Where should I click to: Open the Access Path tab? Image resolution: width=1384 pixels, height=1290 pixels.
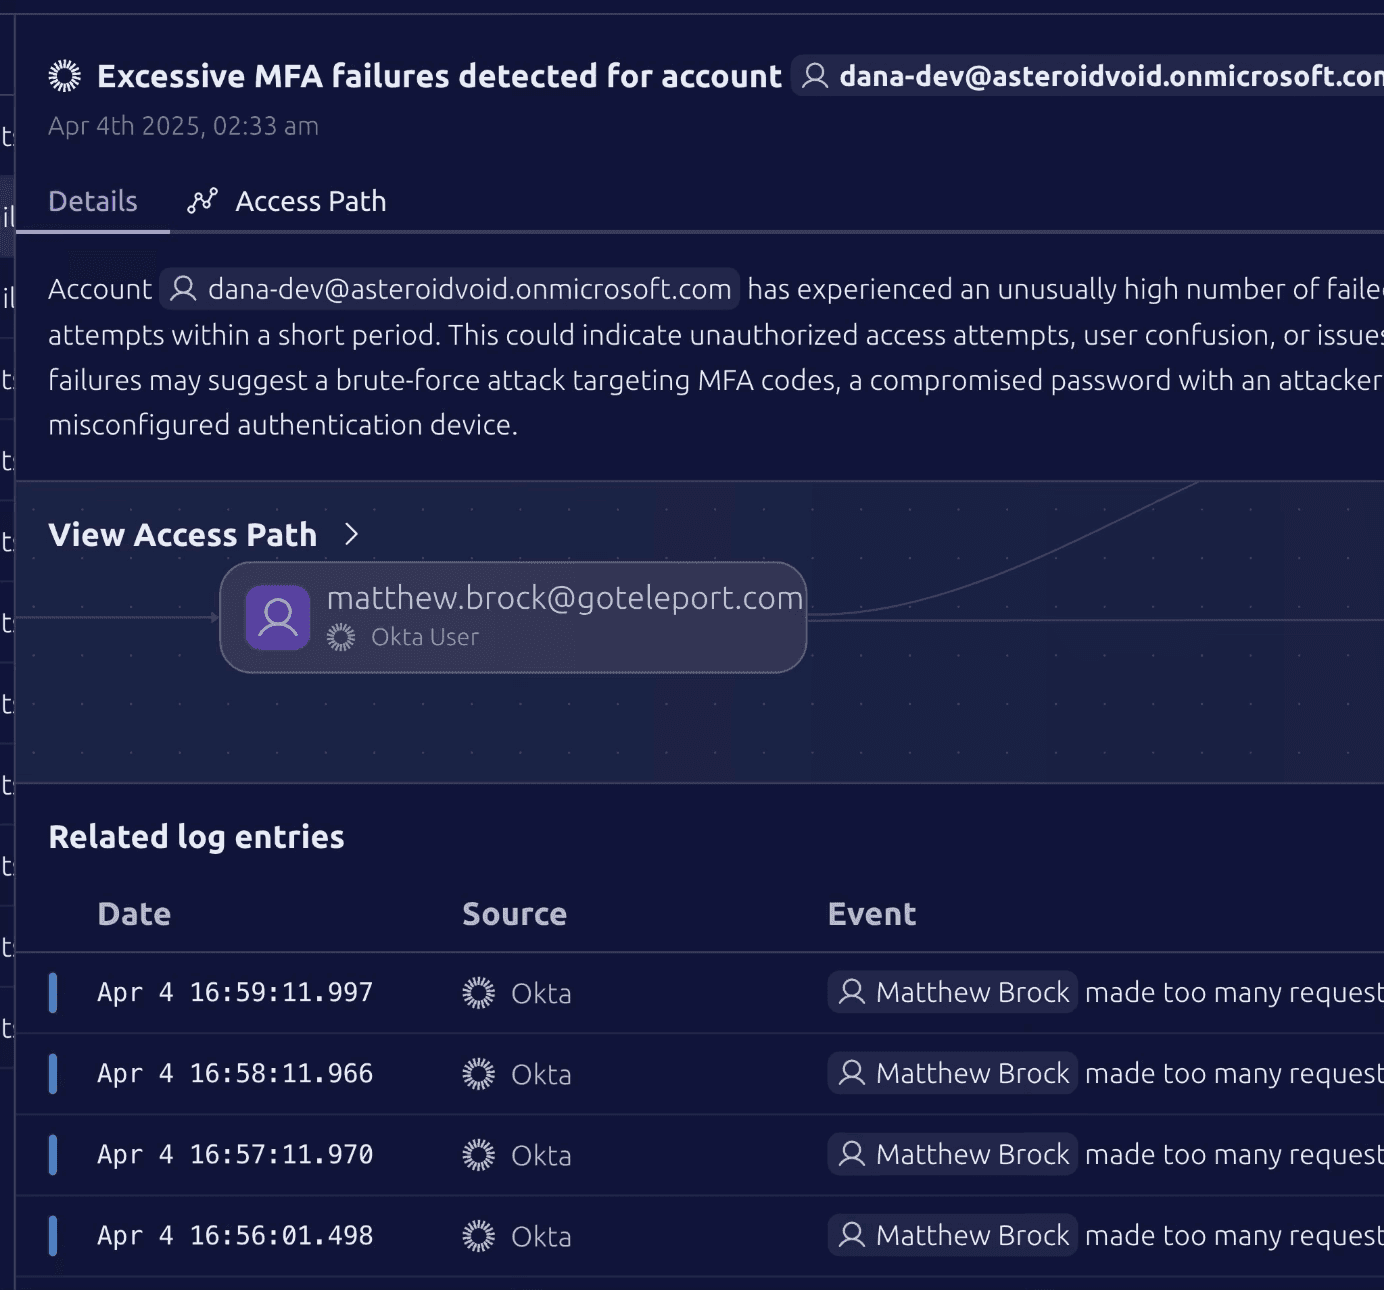click(310, 201)
